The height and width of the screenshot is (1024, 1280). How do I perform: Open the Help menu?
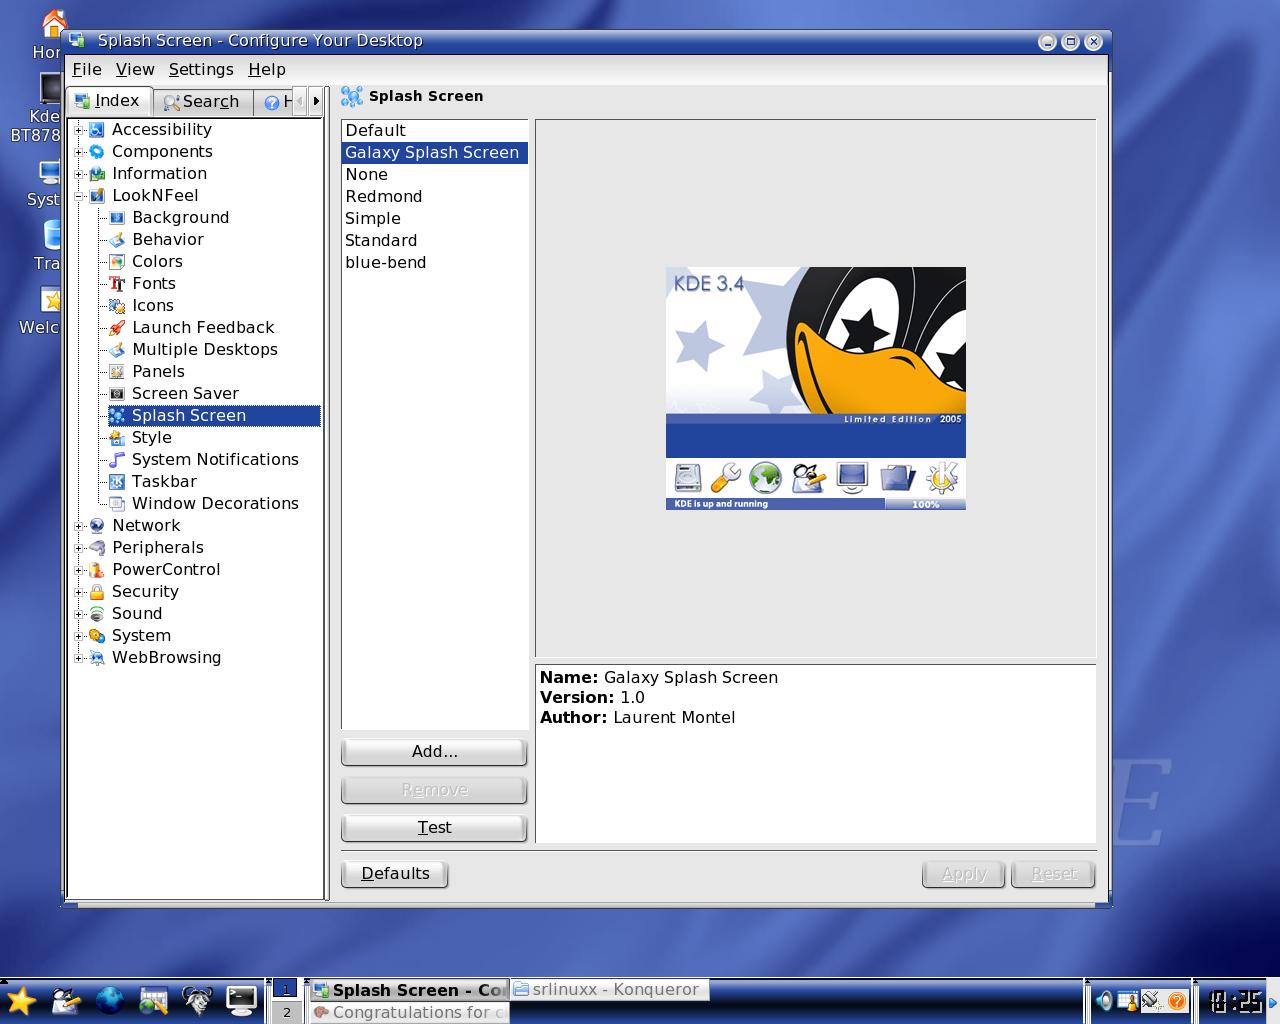(267, 69)
